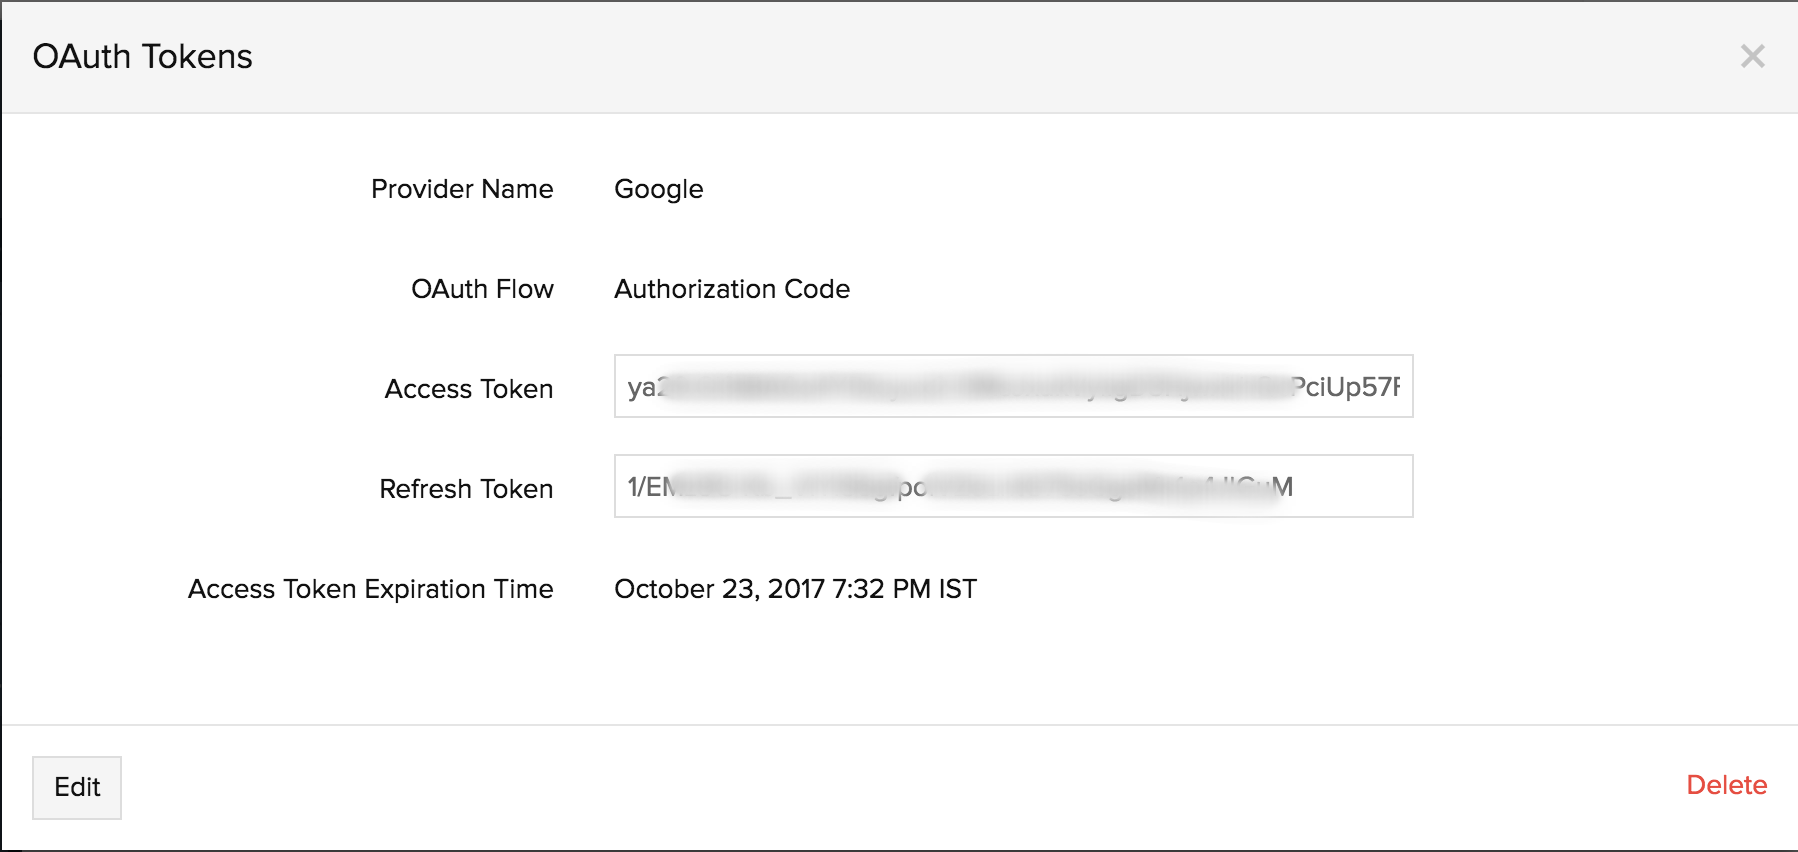Click the Provider Name label
The height and width of the screenshot is (852, 1798).
tap(462, 189)
